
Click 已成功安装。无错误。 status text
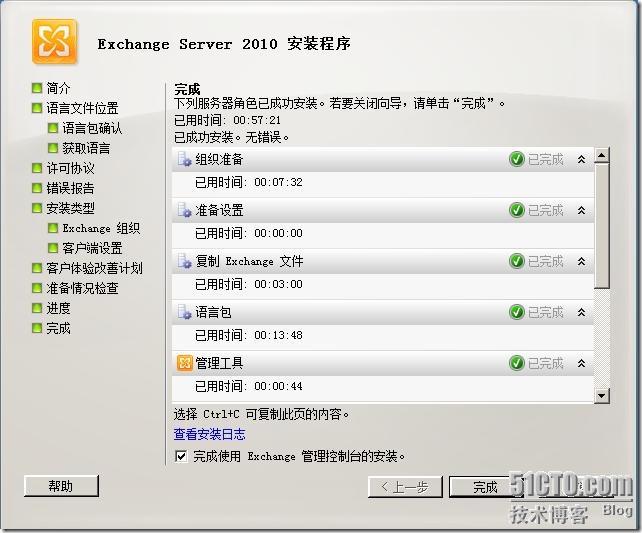[x=232, y=137]
